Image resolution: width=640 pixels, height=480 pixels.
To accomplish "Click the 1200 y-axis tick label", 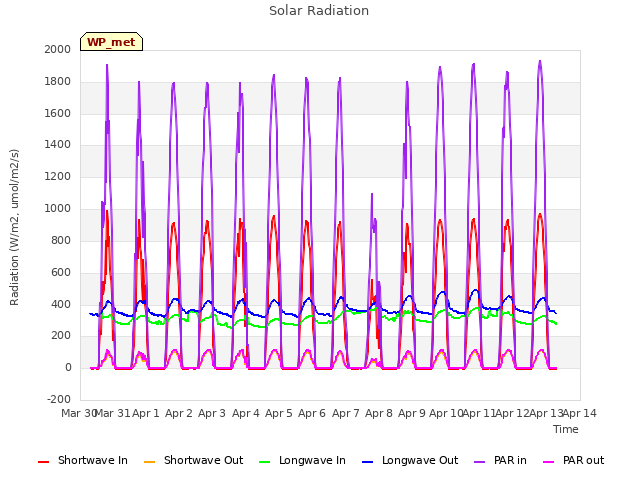I will (x=58, y=177).
